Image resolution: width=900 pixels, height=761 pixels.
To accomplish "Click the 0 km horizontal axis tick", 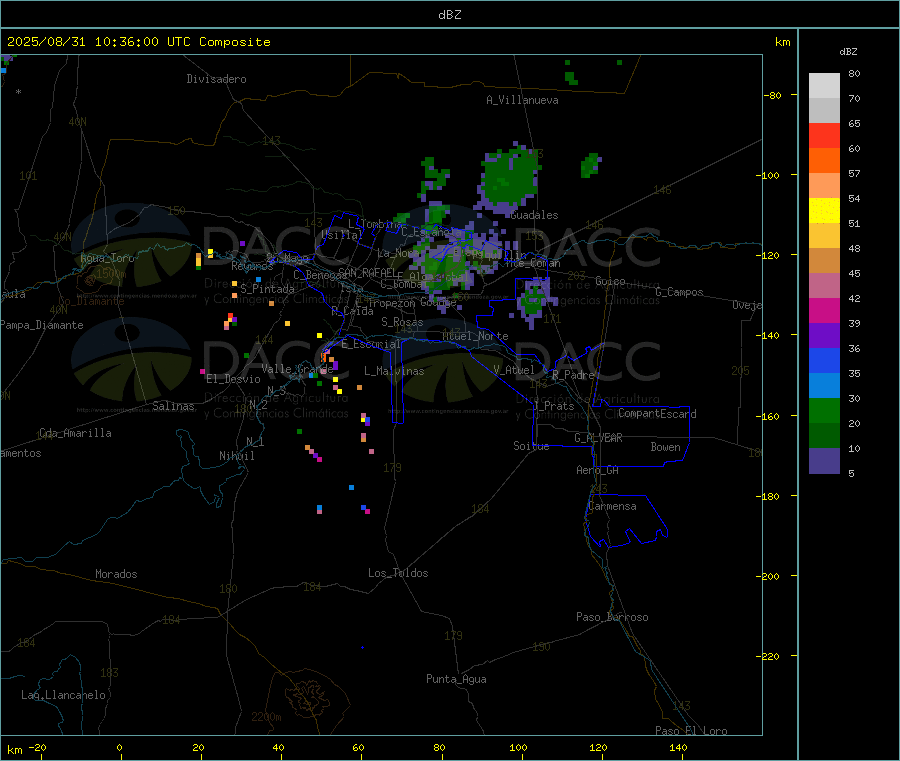I will pyautogui.click(x=119, y=747).
